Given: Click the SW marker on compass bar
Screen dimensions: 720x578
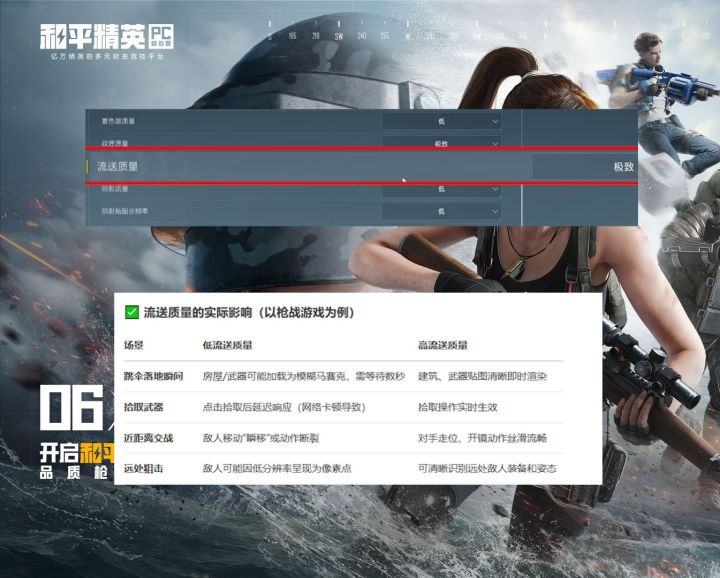Looking at the screenshot, I should (x=339, y=36).
